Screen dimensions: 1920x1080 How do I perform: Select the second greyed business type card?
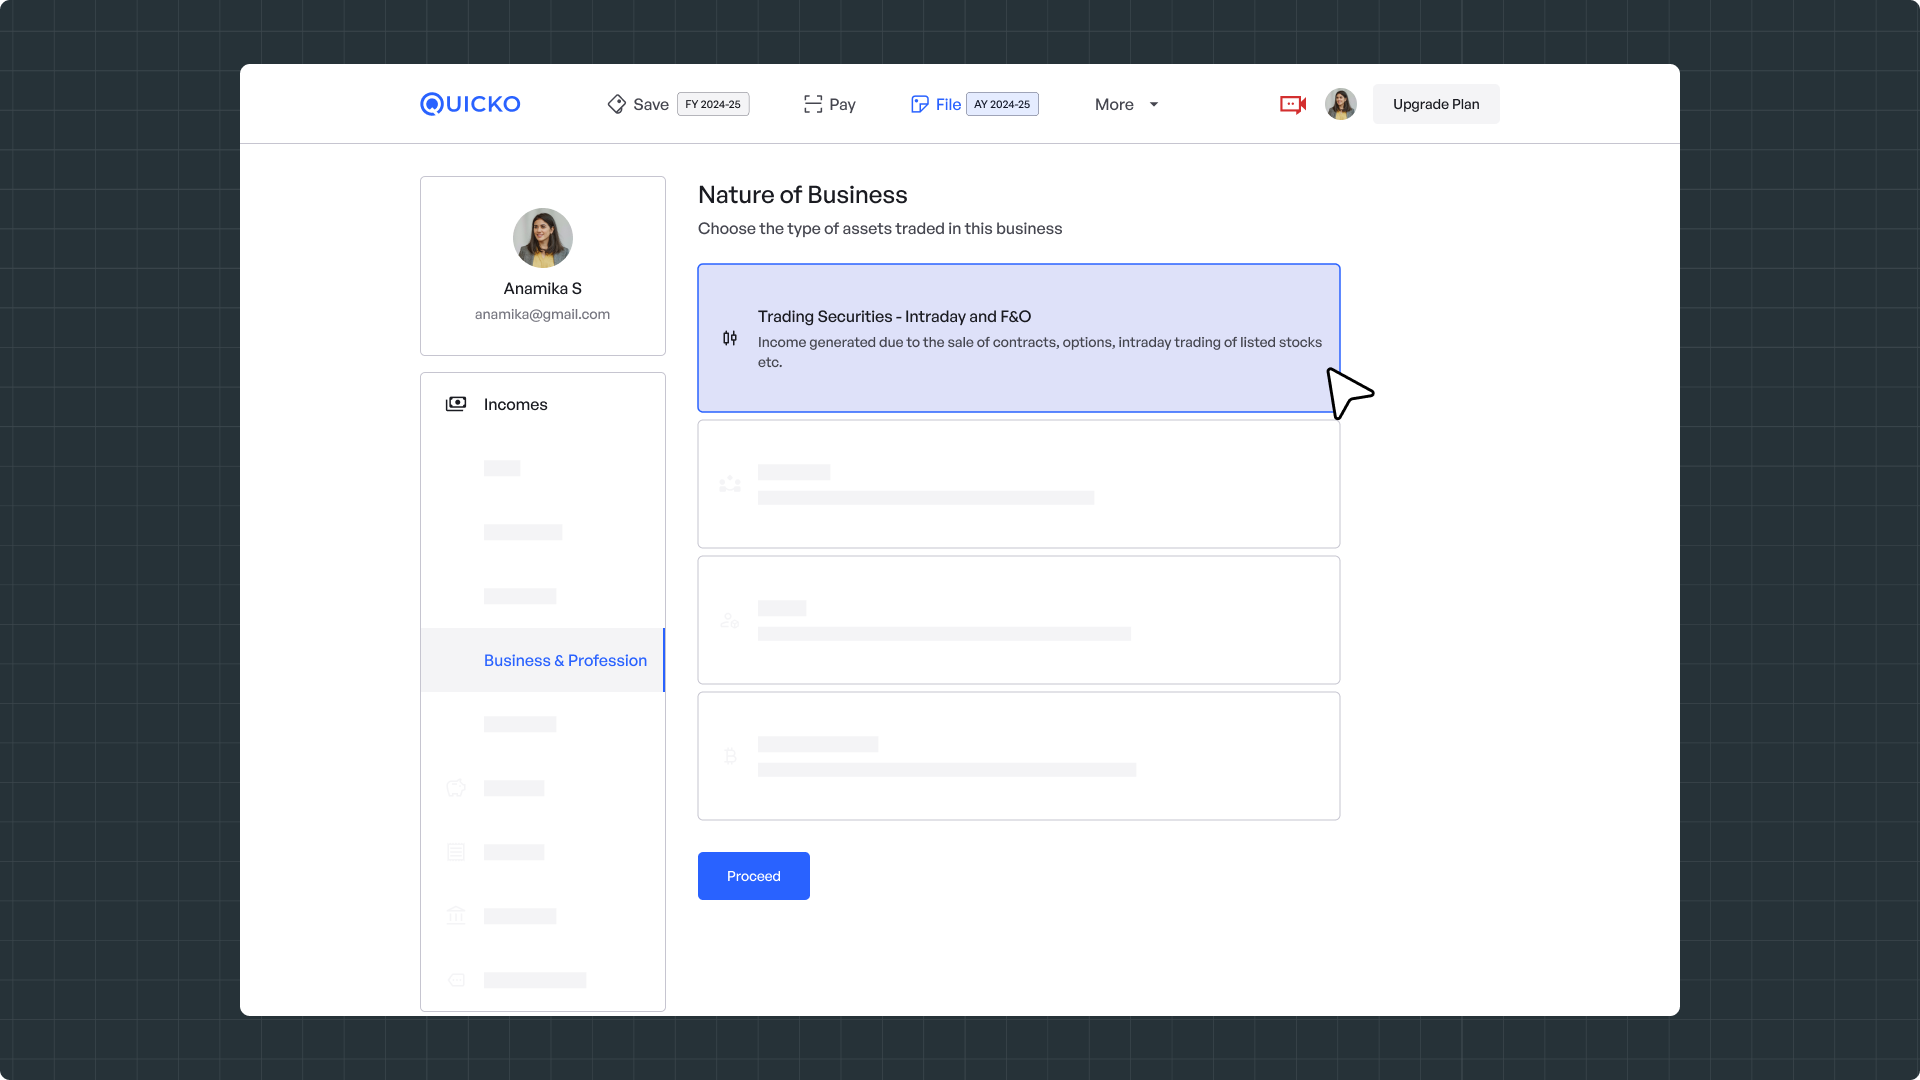click(1018, 484)
